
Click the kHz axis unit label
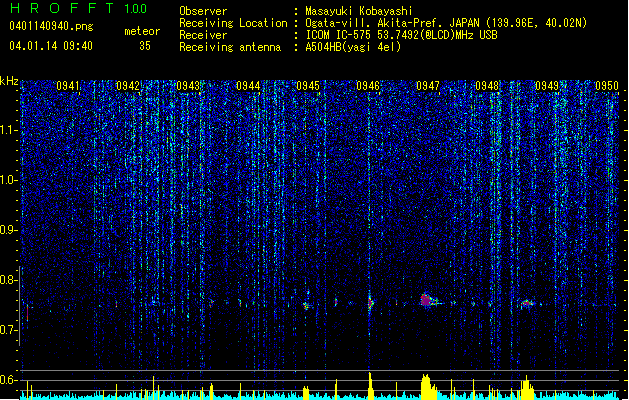[9, 81]
